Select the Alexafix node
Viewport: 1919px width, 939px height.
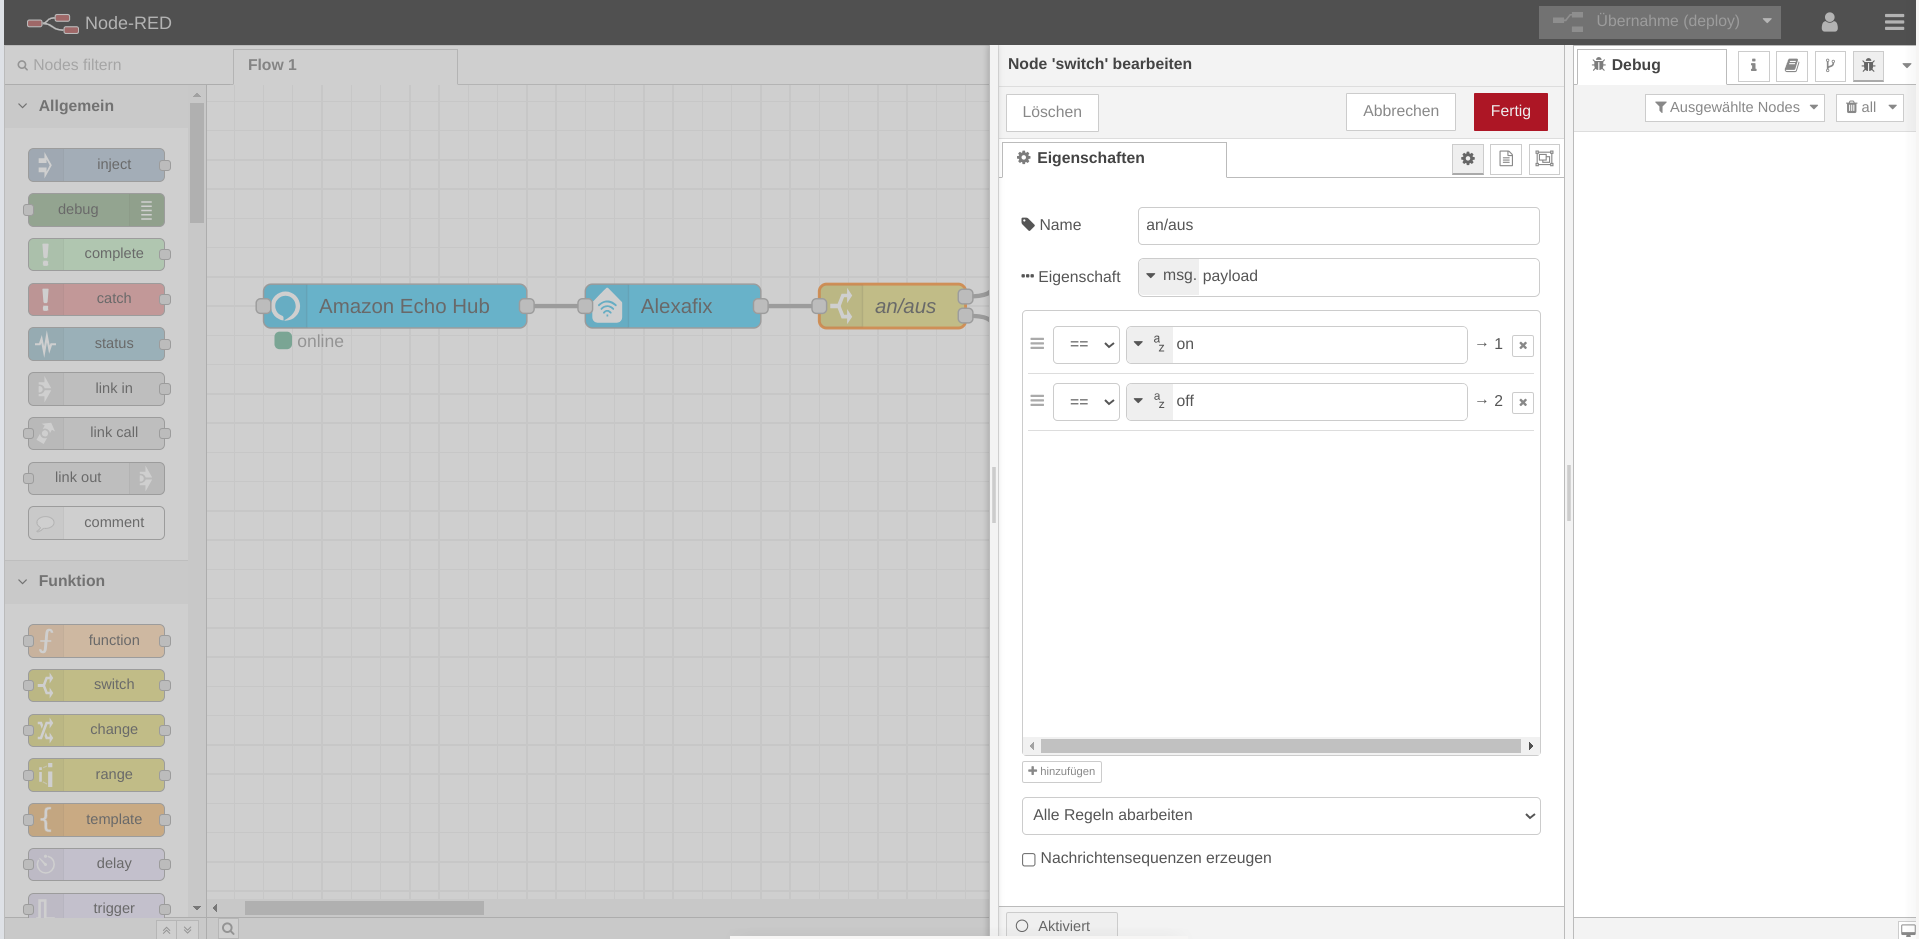coord(673,306)
